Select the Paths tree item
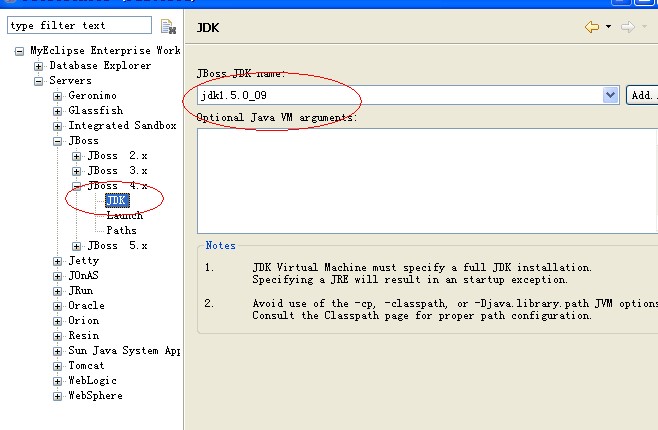This screenshot has height=430, width=658. [x=121, y=230]
